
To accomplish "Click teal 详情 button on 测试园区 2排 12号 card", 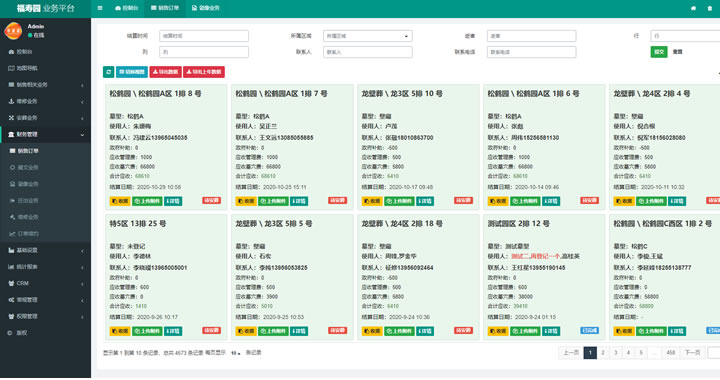I will point(551,331).
